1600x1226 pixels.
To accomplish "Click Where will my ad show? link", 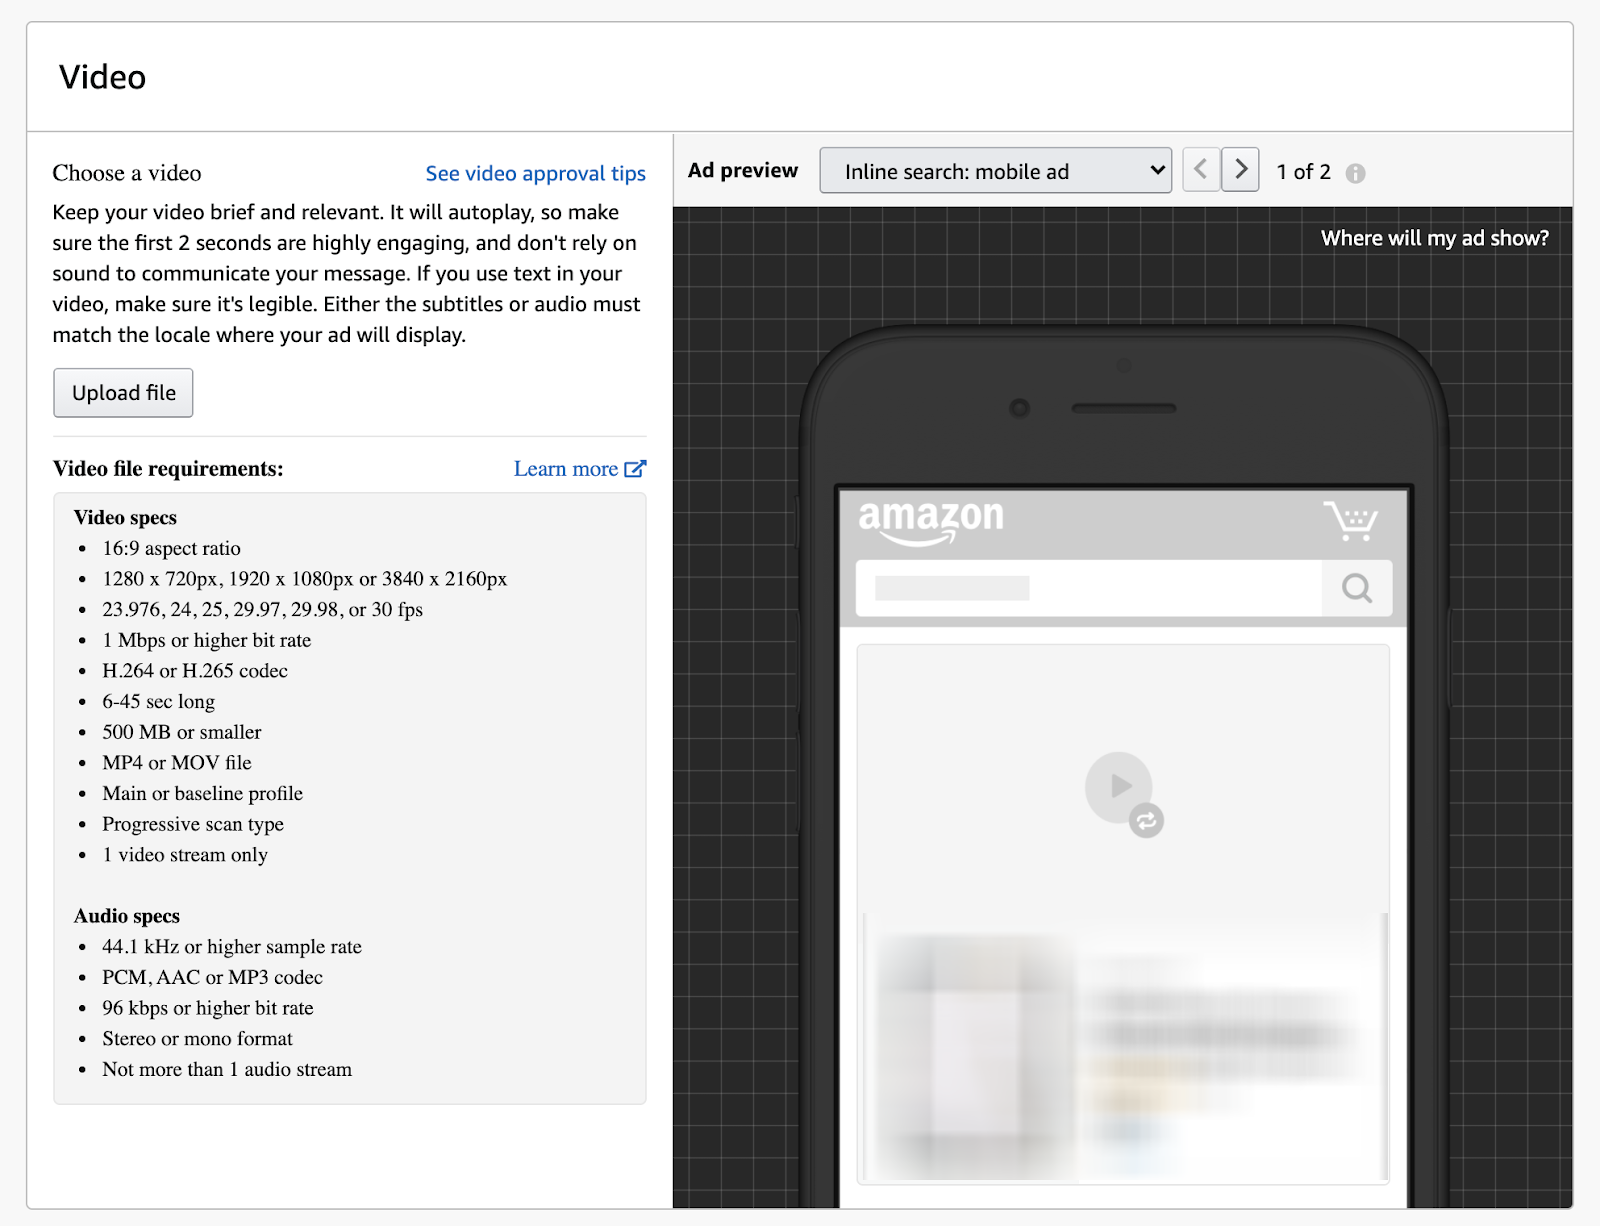I will point(1434,238).
